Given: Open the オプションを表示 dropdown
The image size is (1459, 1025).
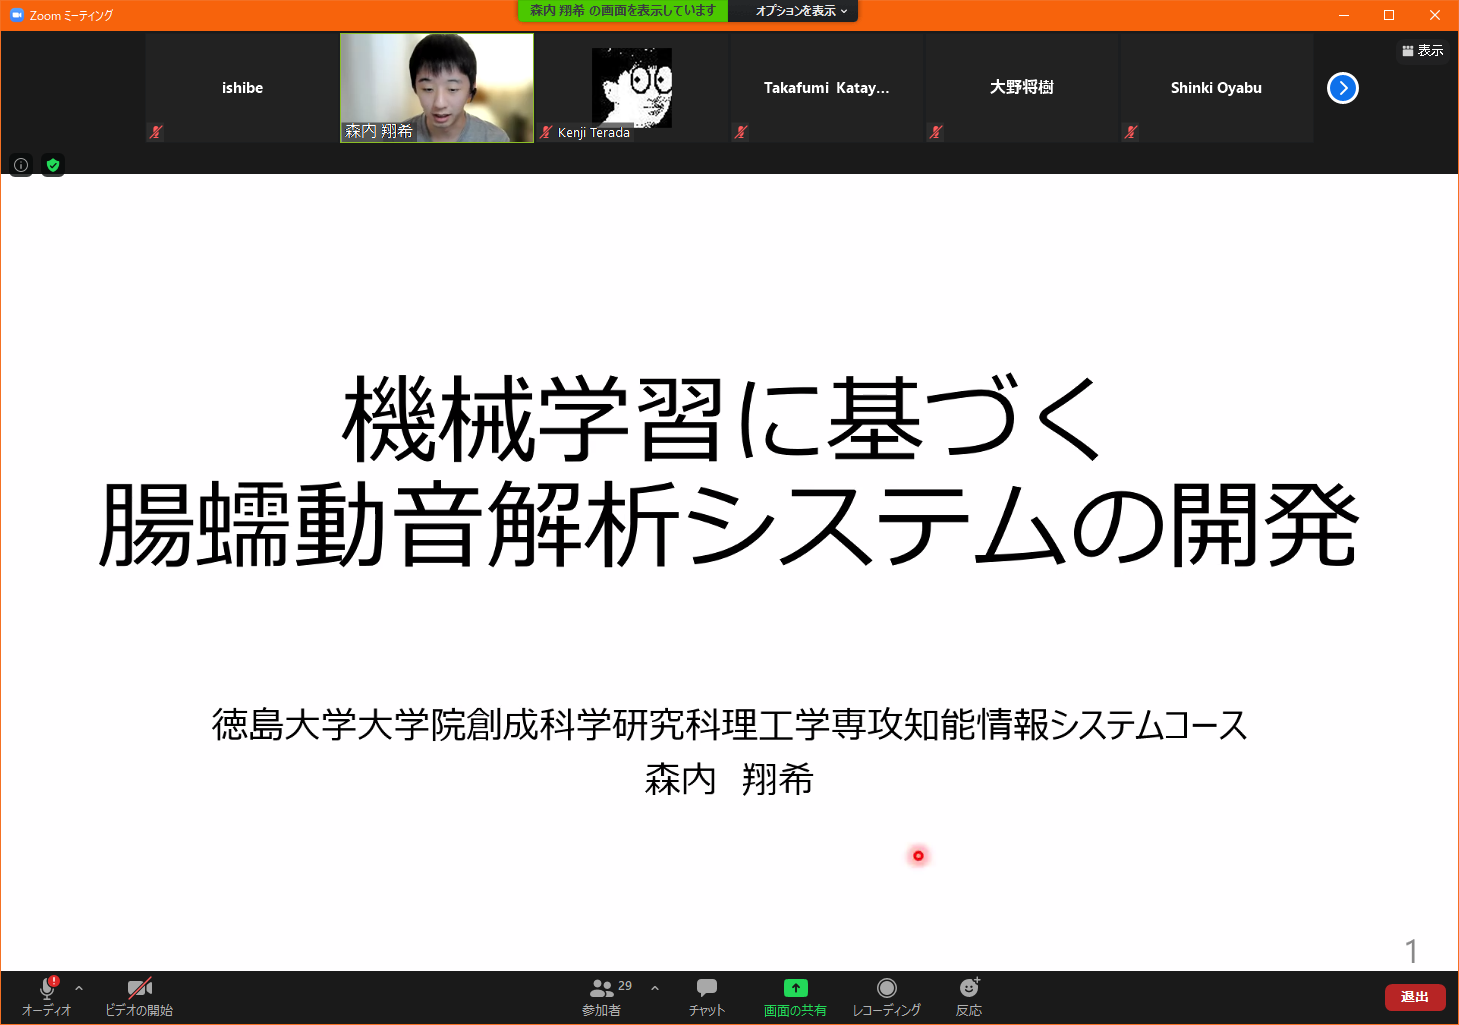Looking at the screenshot, I should tap(793, 11).
